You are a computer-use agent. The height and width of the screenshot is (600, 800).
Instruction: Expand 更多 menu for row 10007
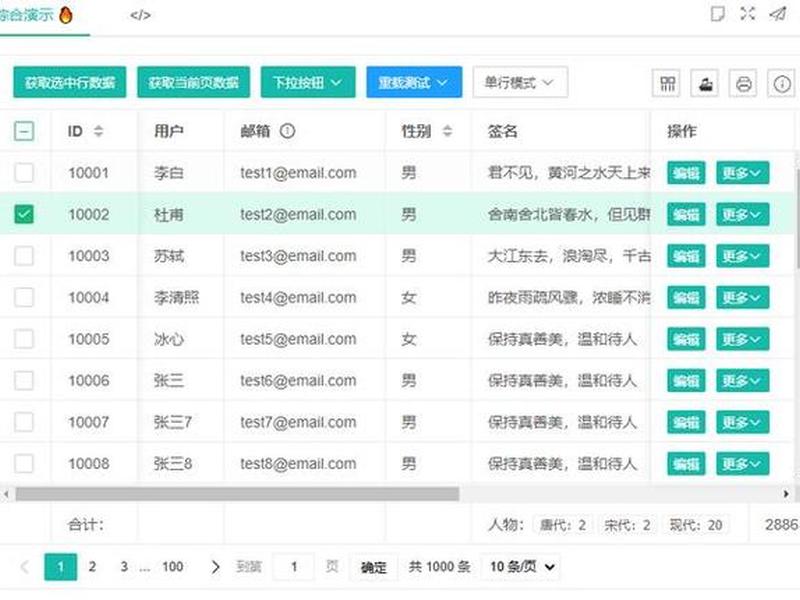pyautogui.click(x=742, y=422)
